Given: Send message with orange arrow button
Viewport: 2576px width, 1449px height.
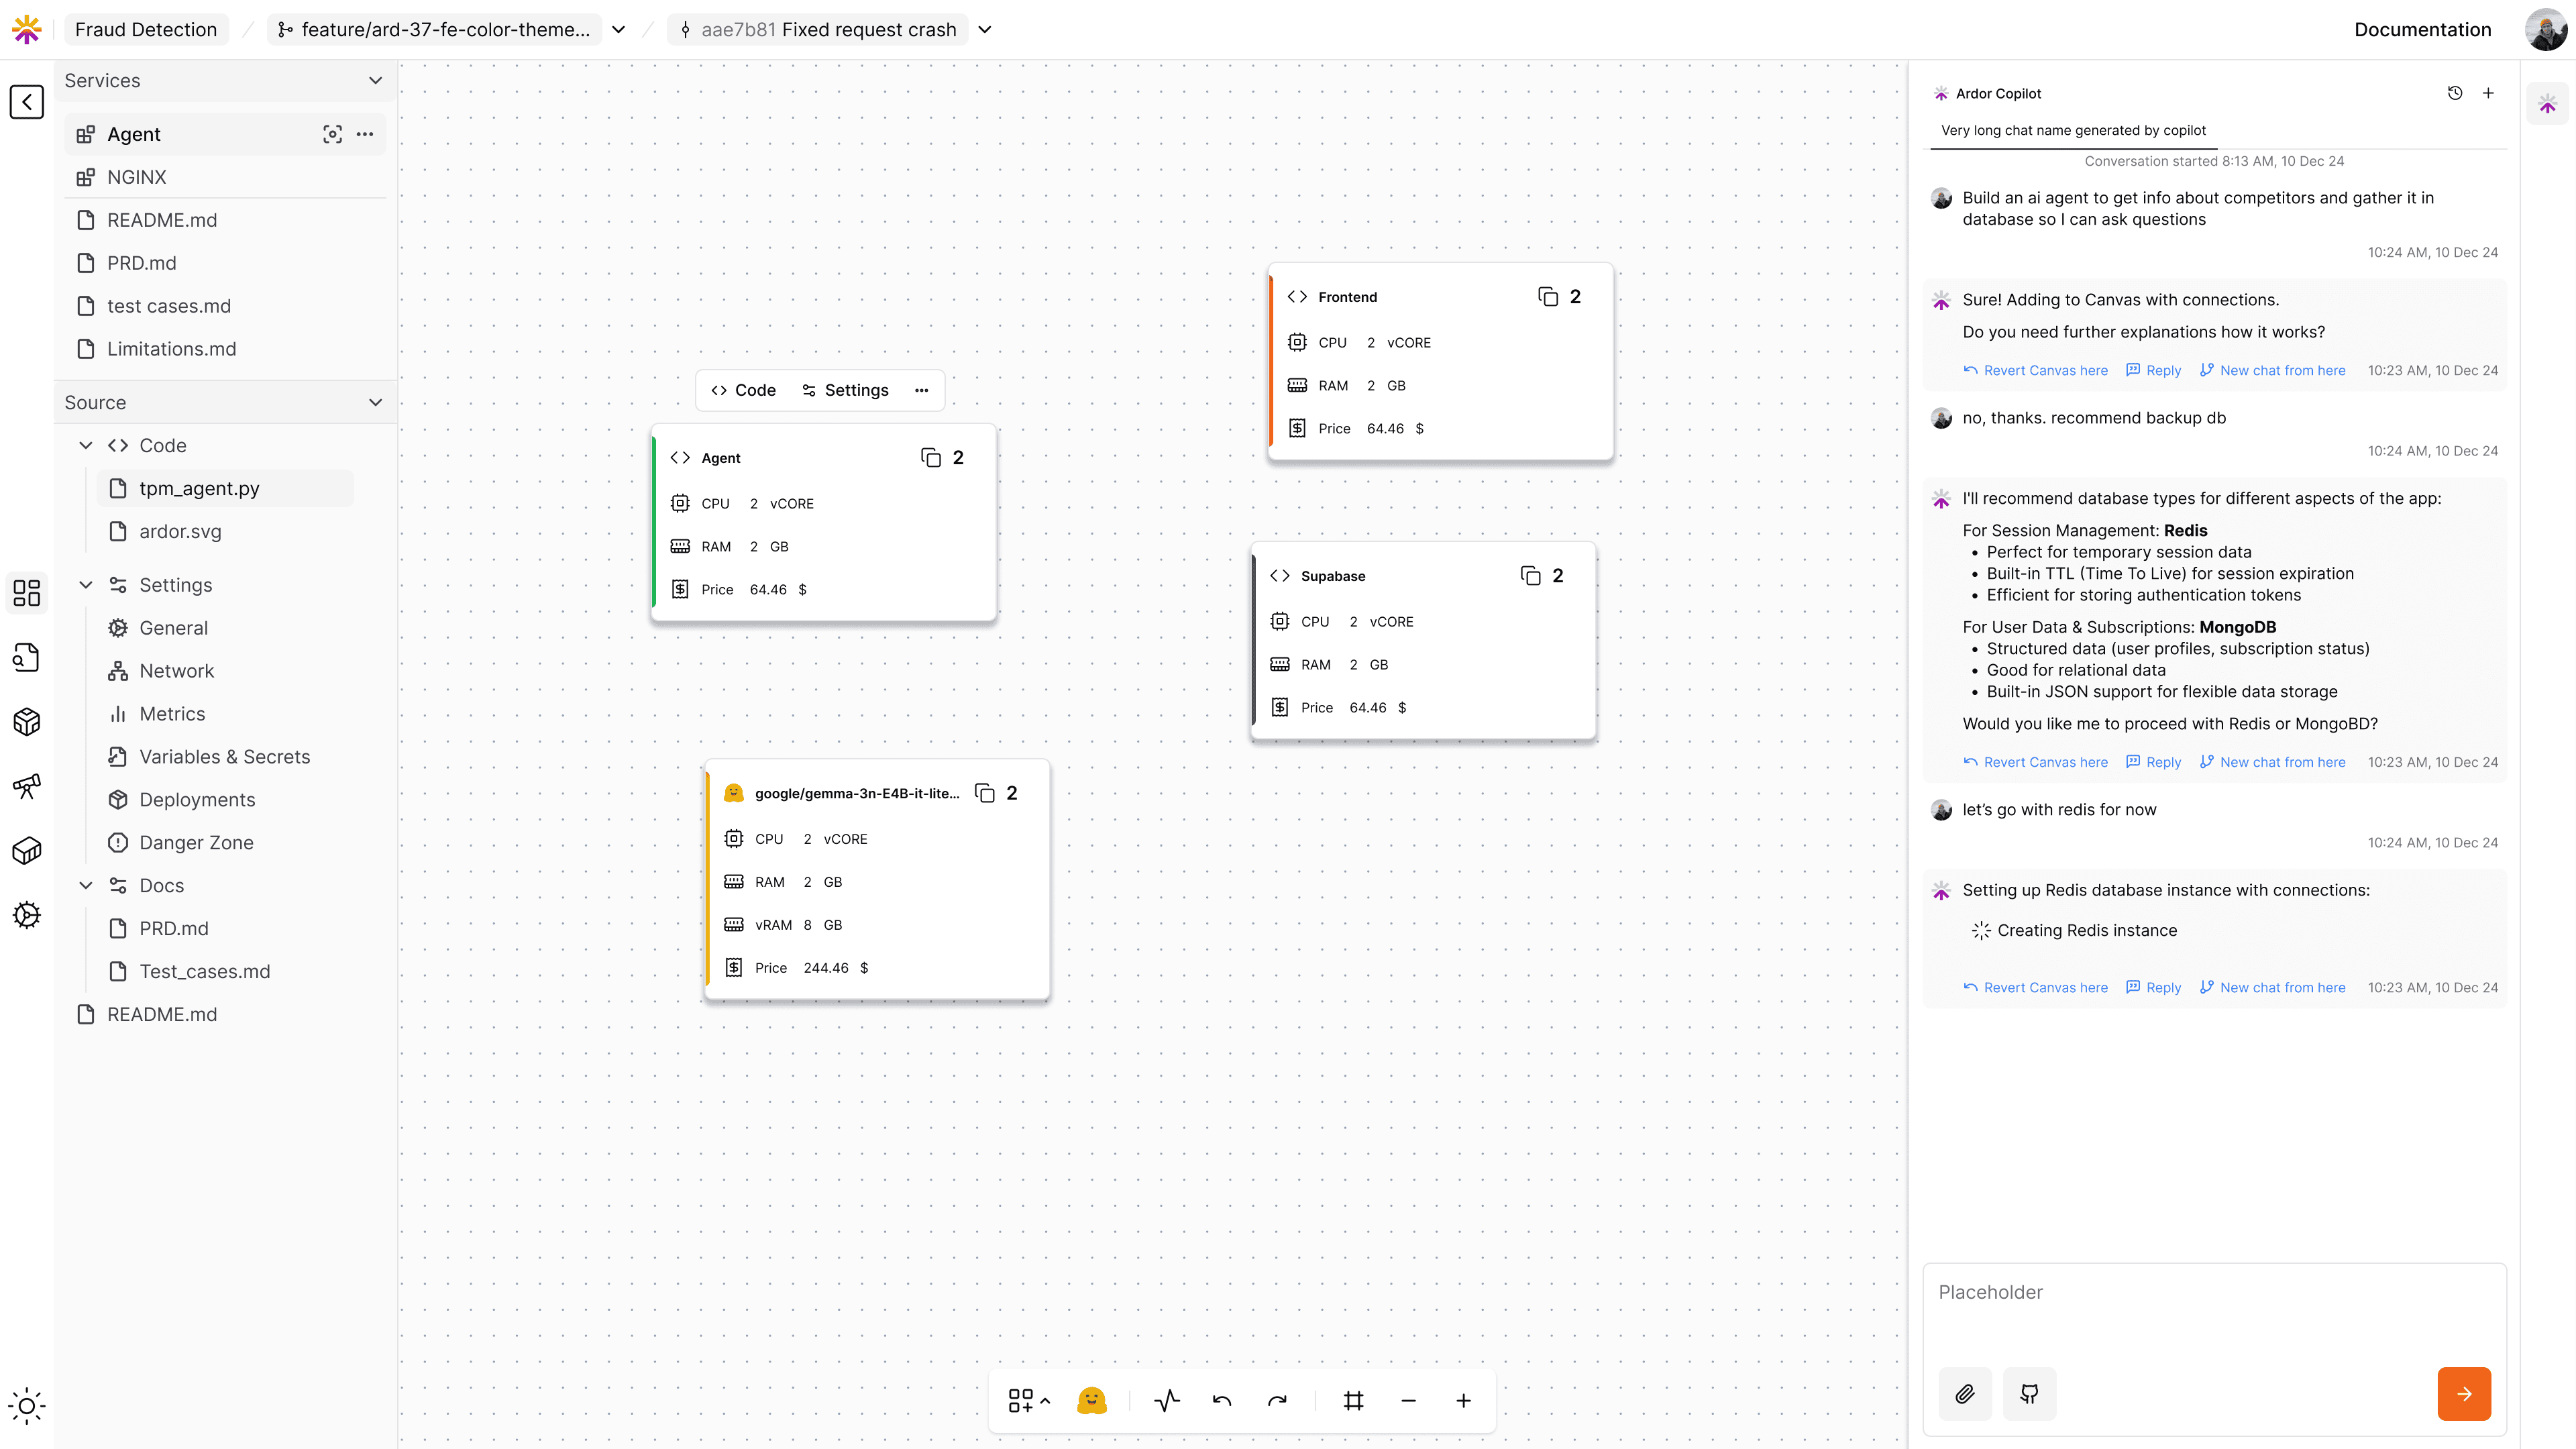Looking at the screenshot, I should [x=2464, y=1393].
